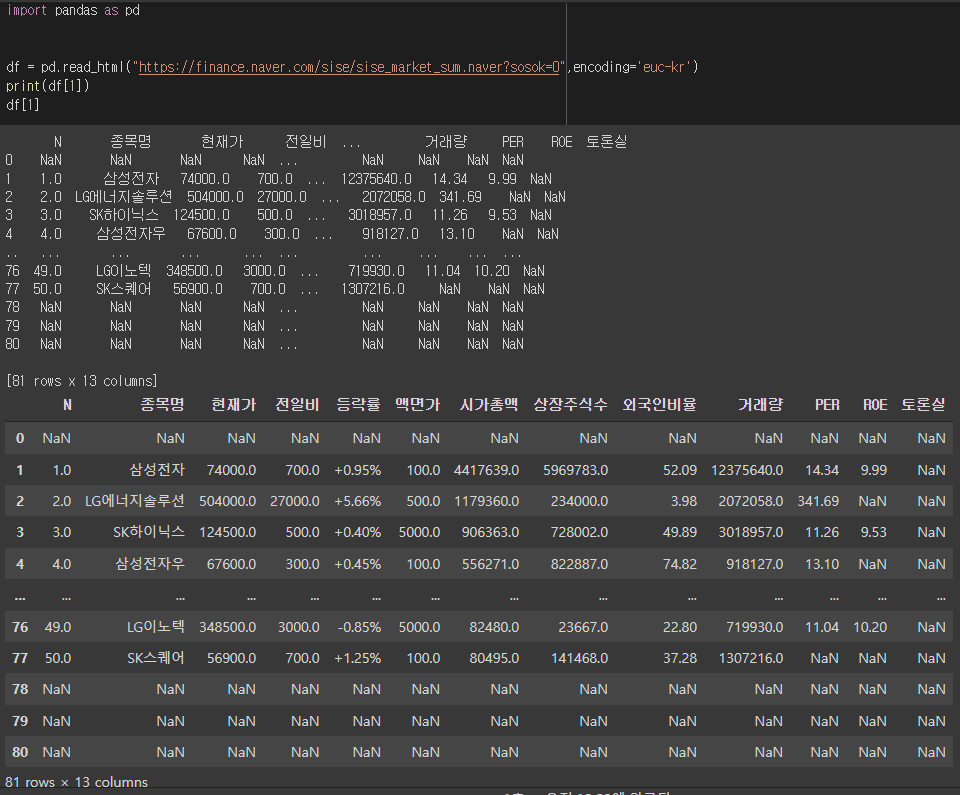Click the 전일비 column header in table
This screenshot has width=960, height=795.
click(x=297, y=404)
